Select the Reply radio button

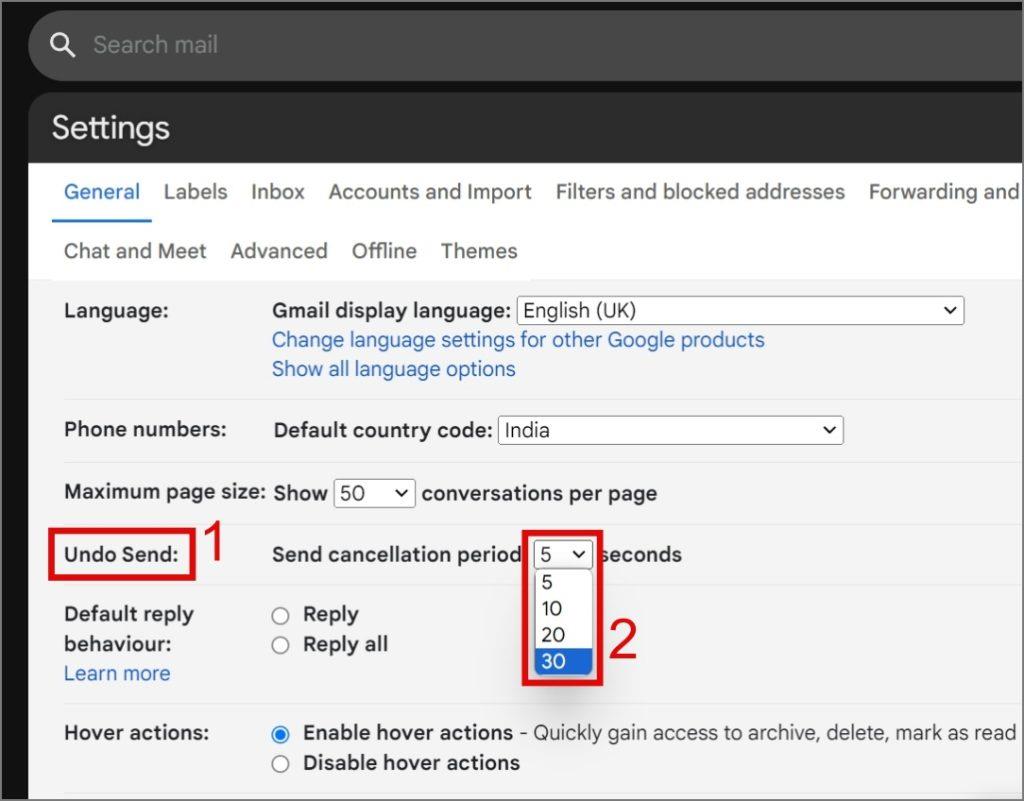click(280, 616)
